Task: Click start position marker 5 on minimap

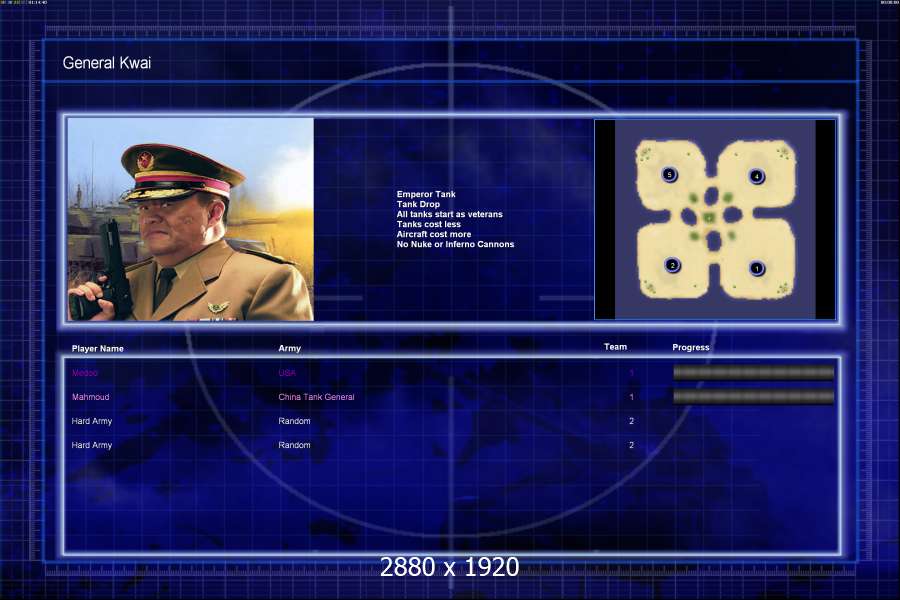Action: point(669,175)
